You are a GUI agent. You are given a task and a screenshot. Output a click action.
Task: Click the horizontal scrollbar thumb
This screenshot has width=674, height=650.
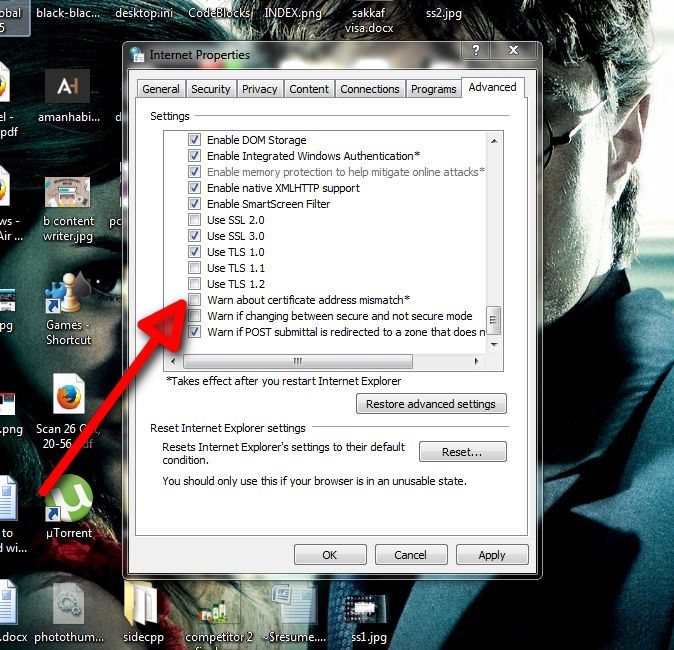[298, 361]
